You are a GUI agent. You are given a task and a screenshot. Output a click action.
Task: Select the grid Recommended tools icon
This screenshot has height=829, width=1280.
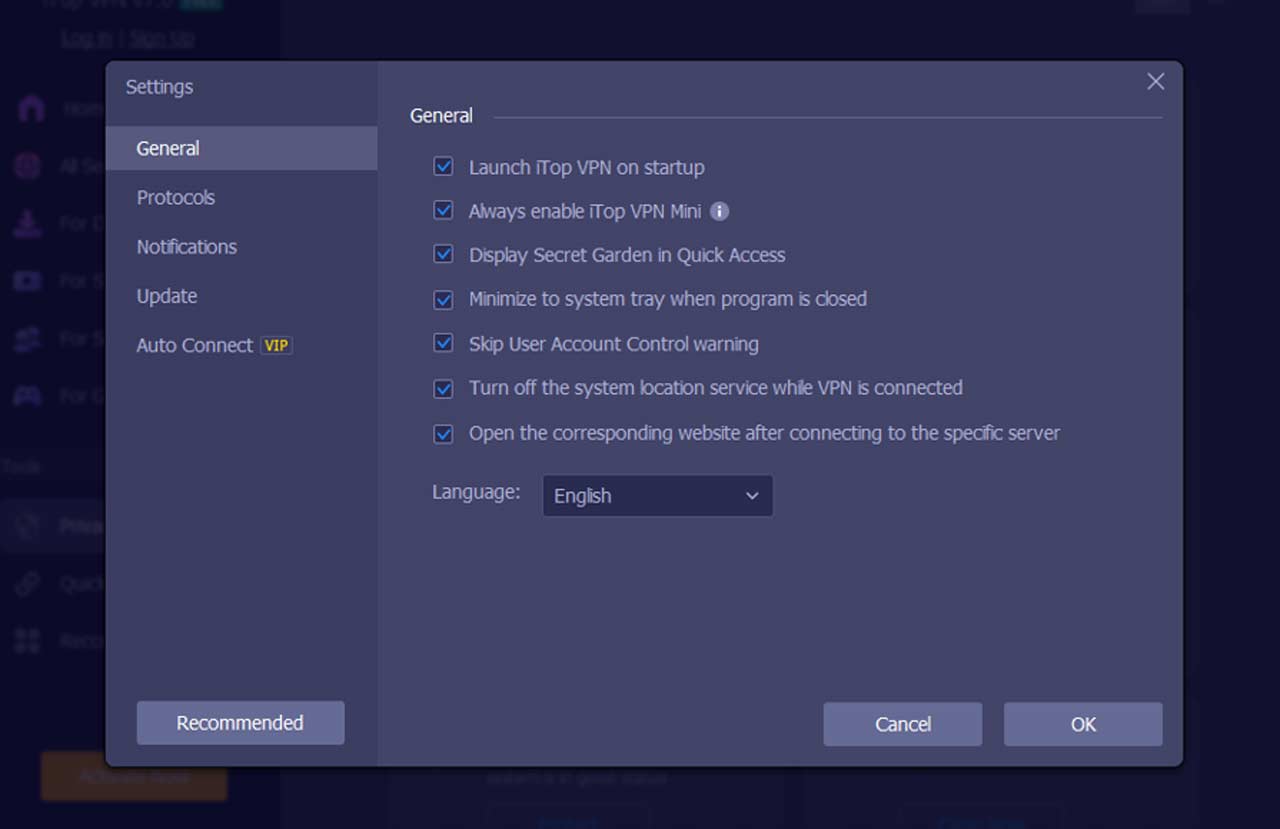tap(28, 638)
